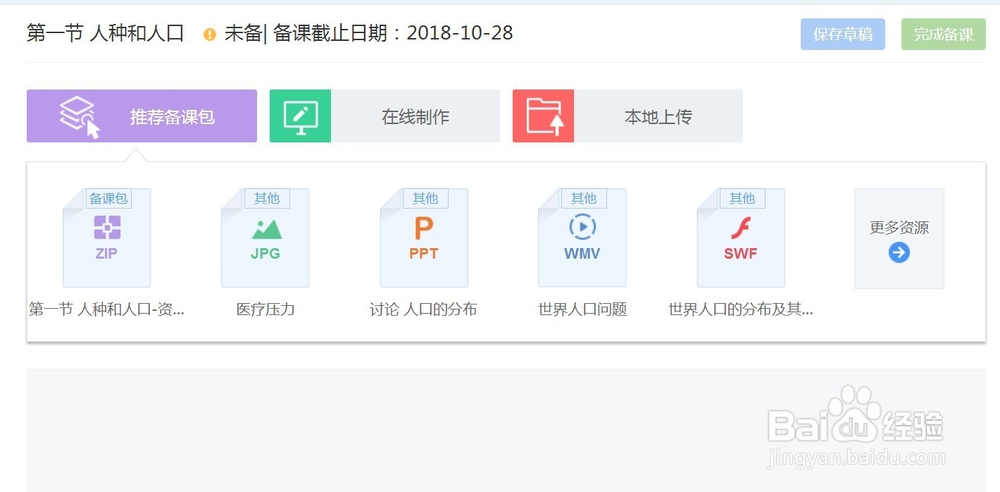Click the green monitor pencil icon
Screen dimensions: 1000x492
[300, 116]
